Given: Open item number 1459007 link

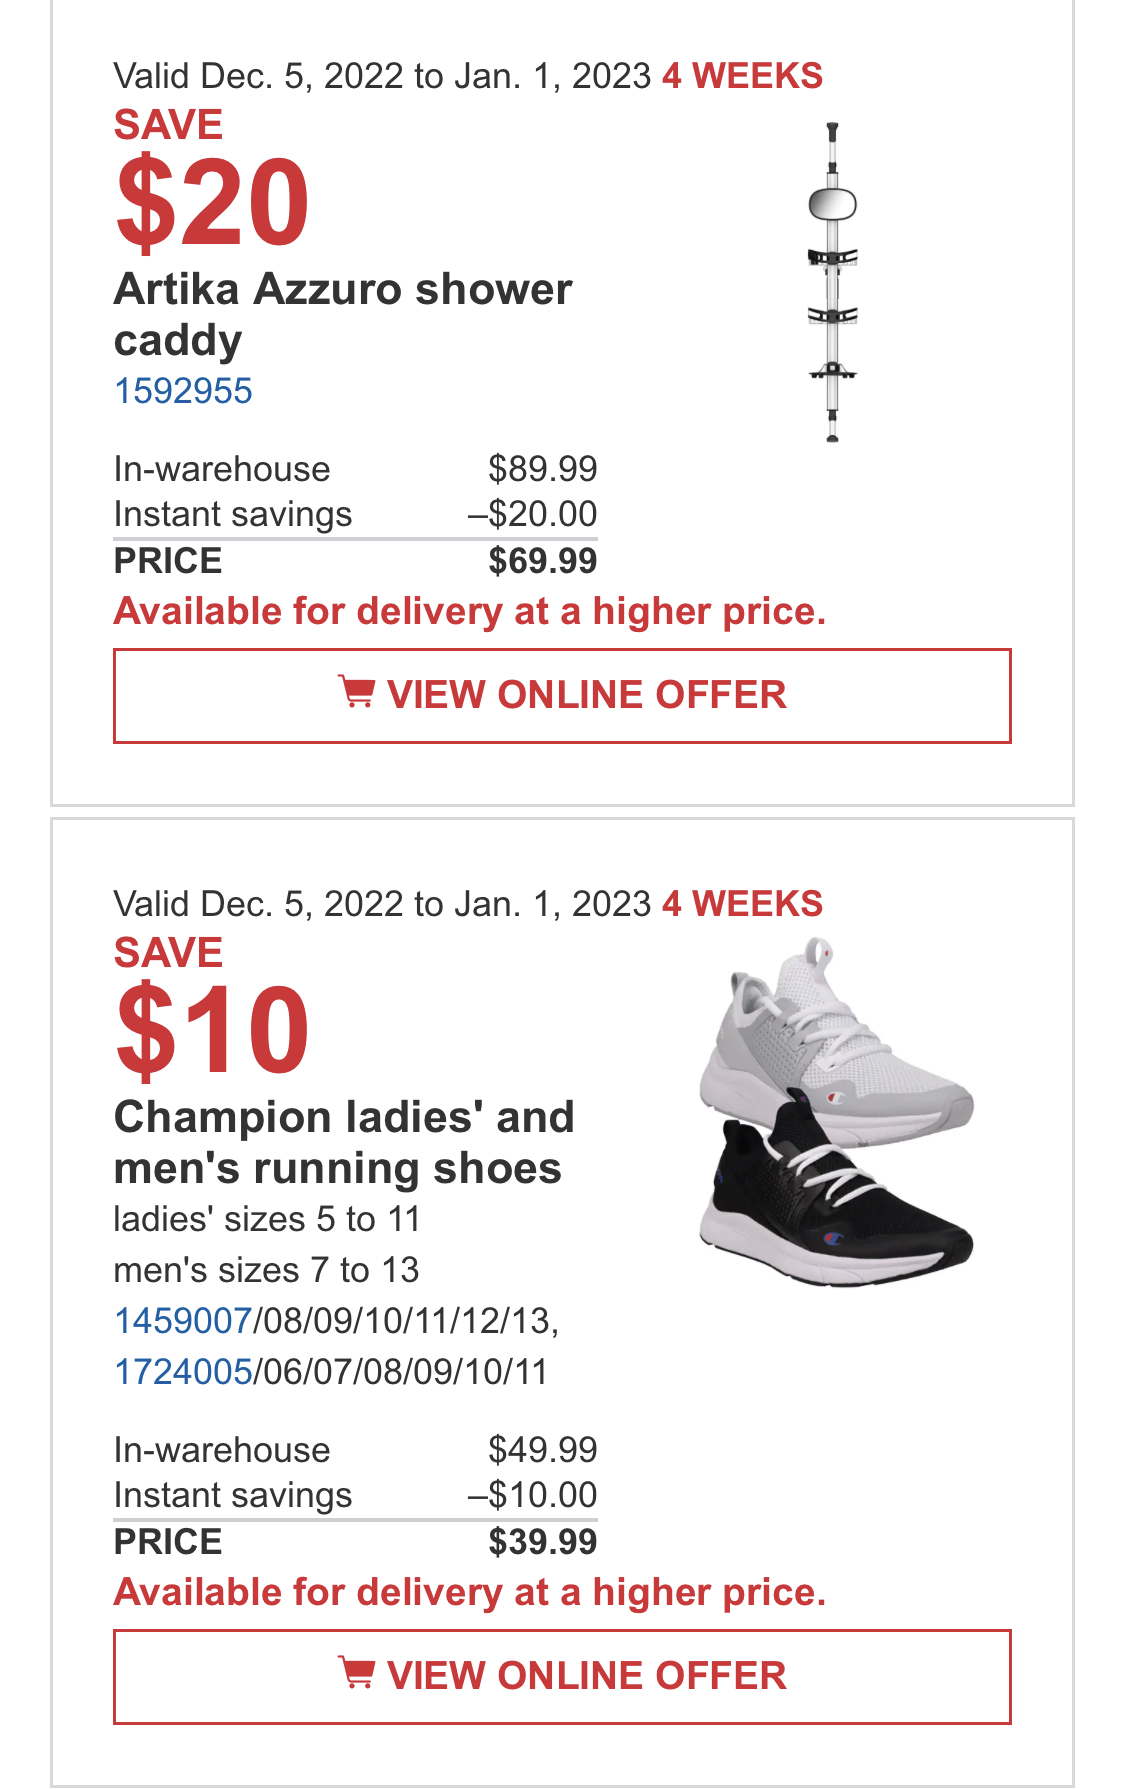Looking at the screenshot, I should click(183, 1321).
